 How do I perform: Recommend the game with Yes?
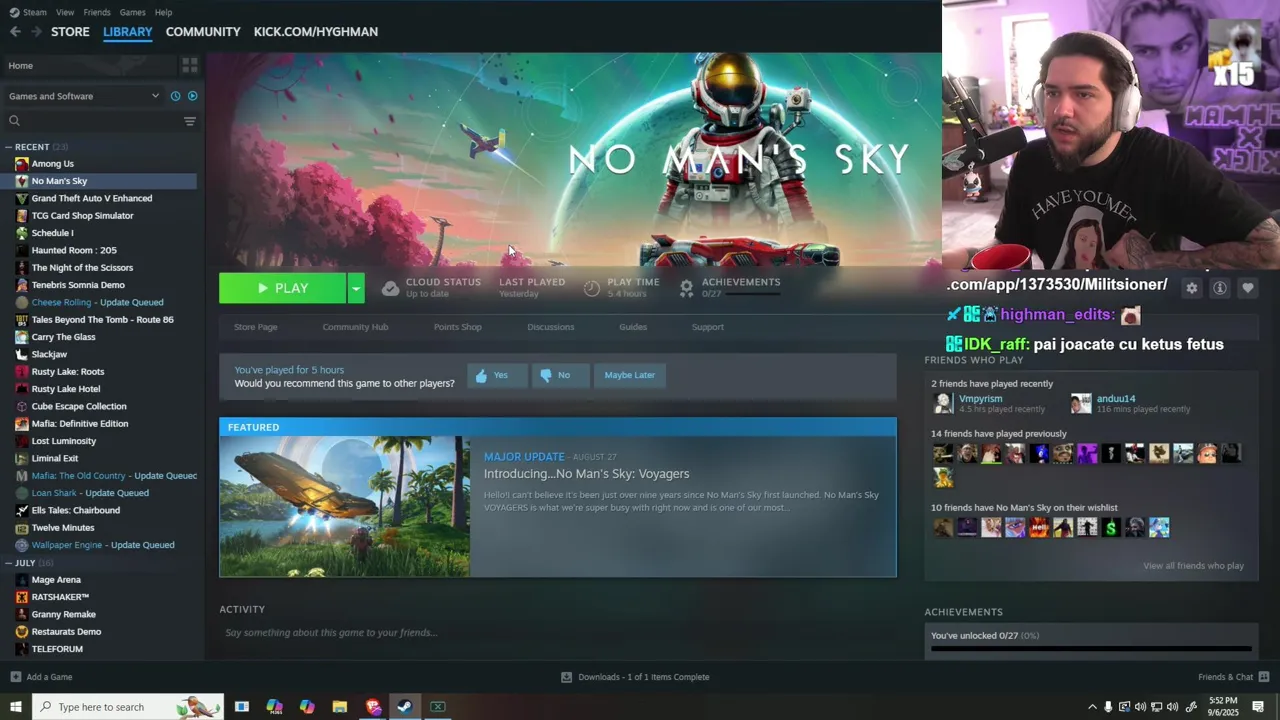coord(496,375)
